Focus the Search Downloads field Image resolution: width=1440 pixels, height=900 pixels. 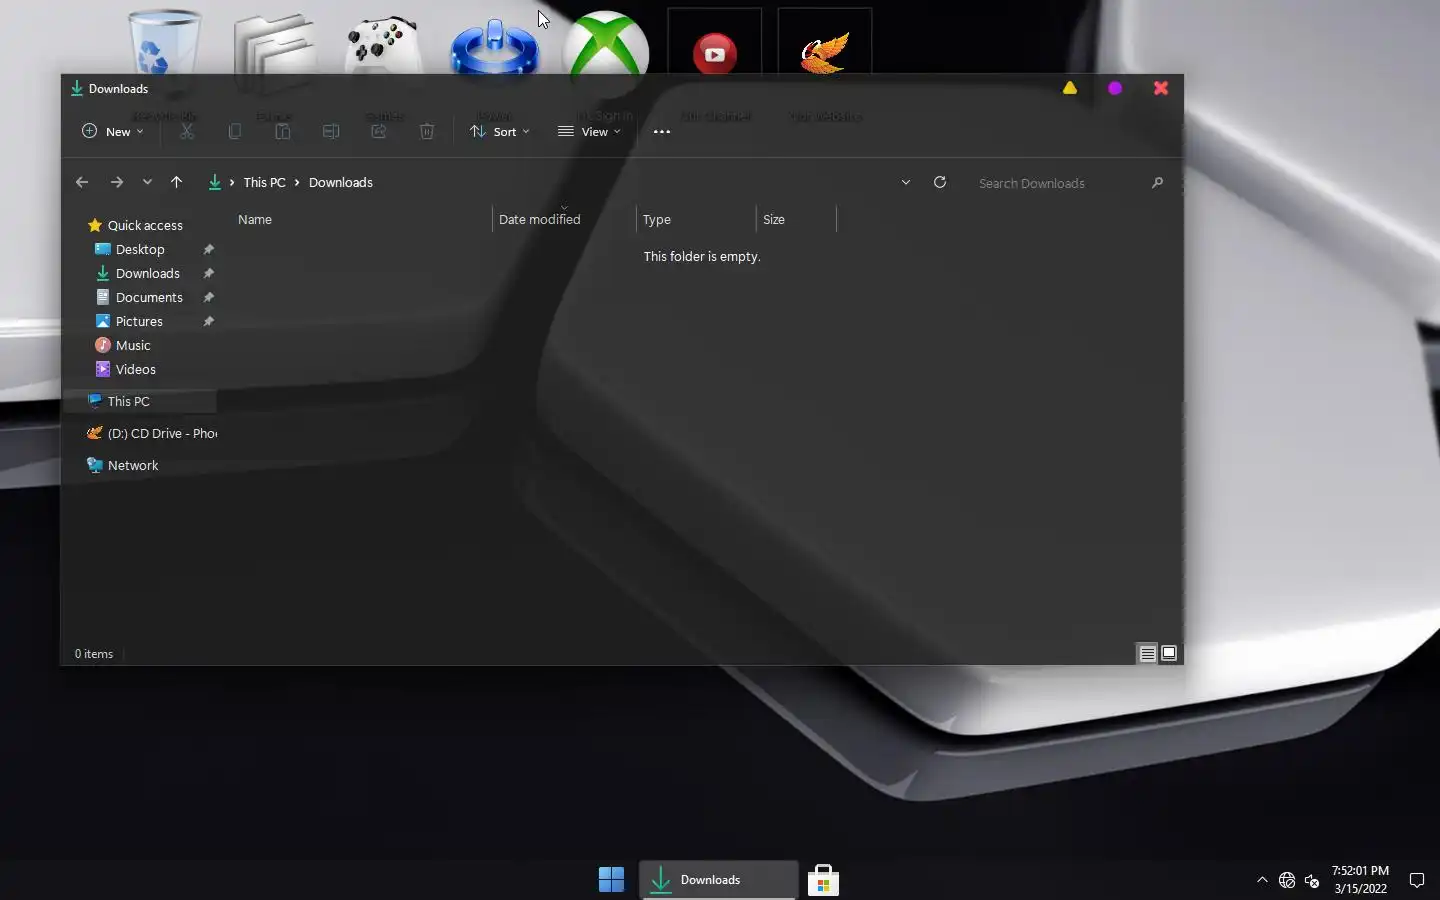[x=1058, y=183]
